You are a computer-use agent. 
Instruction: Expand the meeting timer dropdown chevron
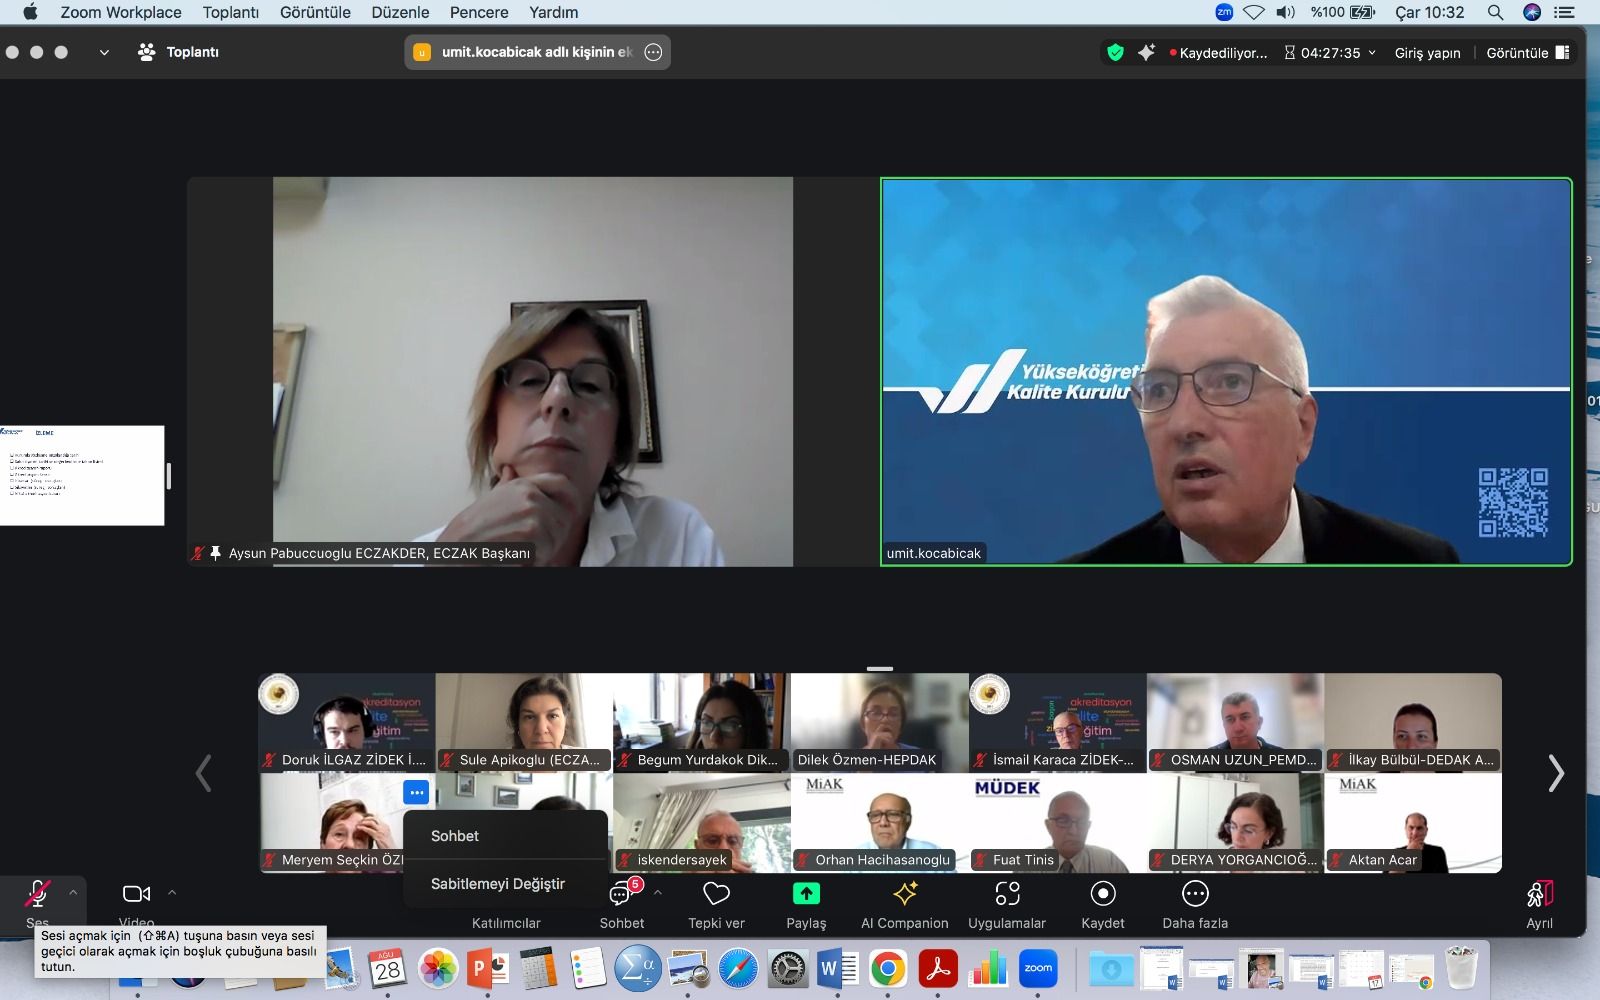(1372, 53)
